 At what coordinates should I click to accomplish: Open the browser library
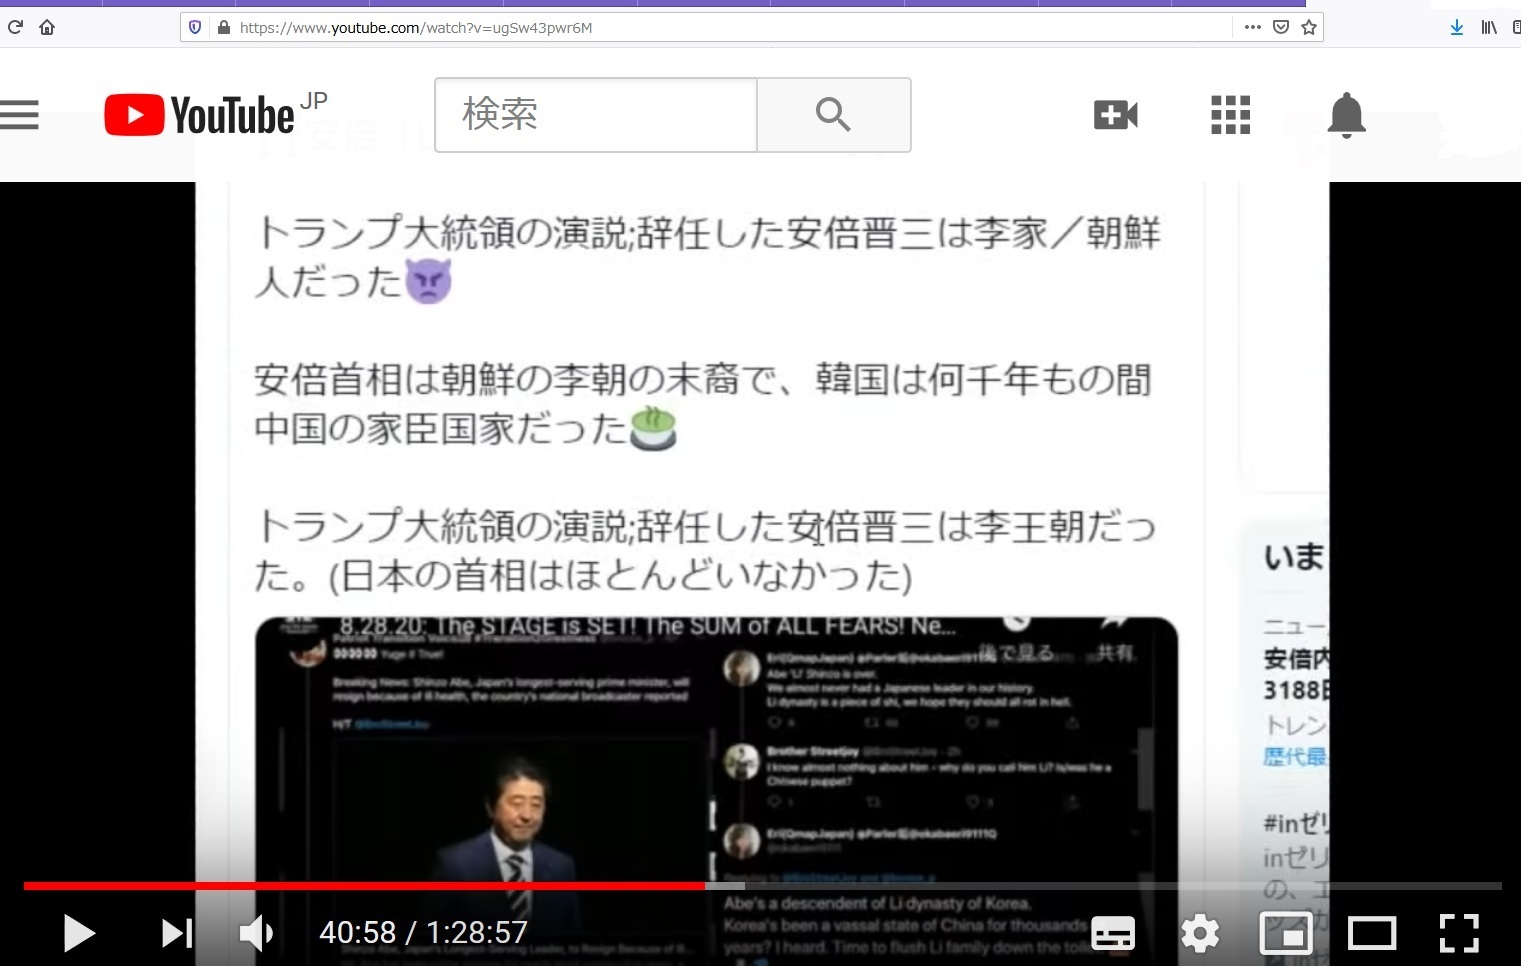[1489, 27]
